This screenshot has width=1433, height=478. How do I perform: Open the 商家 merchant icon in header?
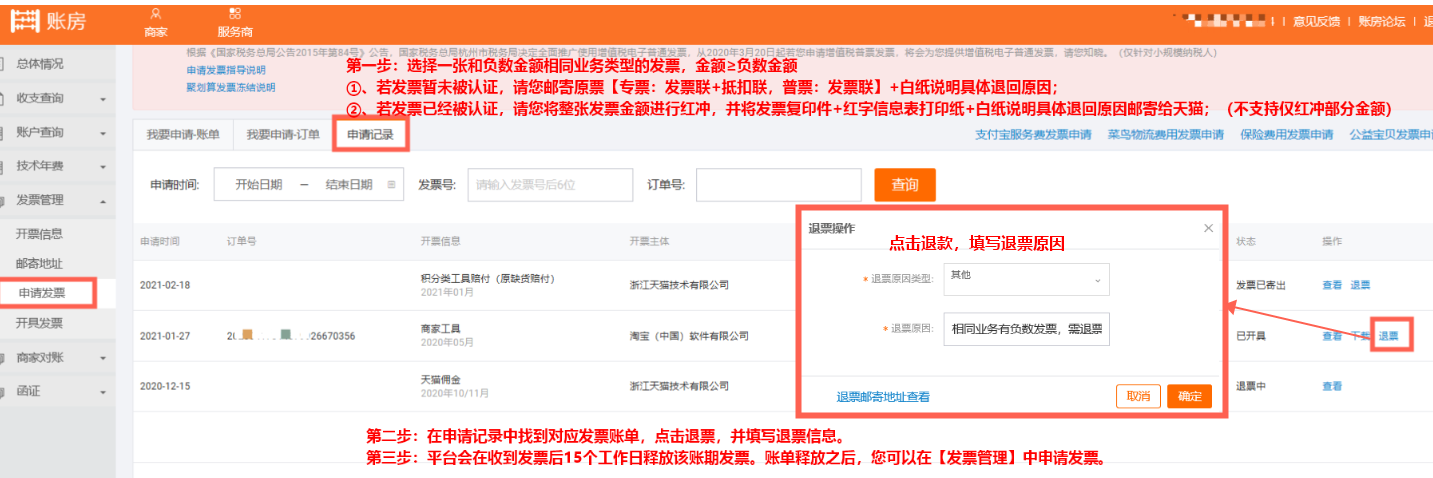click(x=155, y=14)
